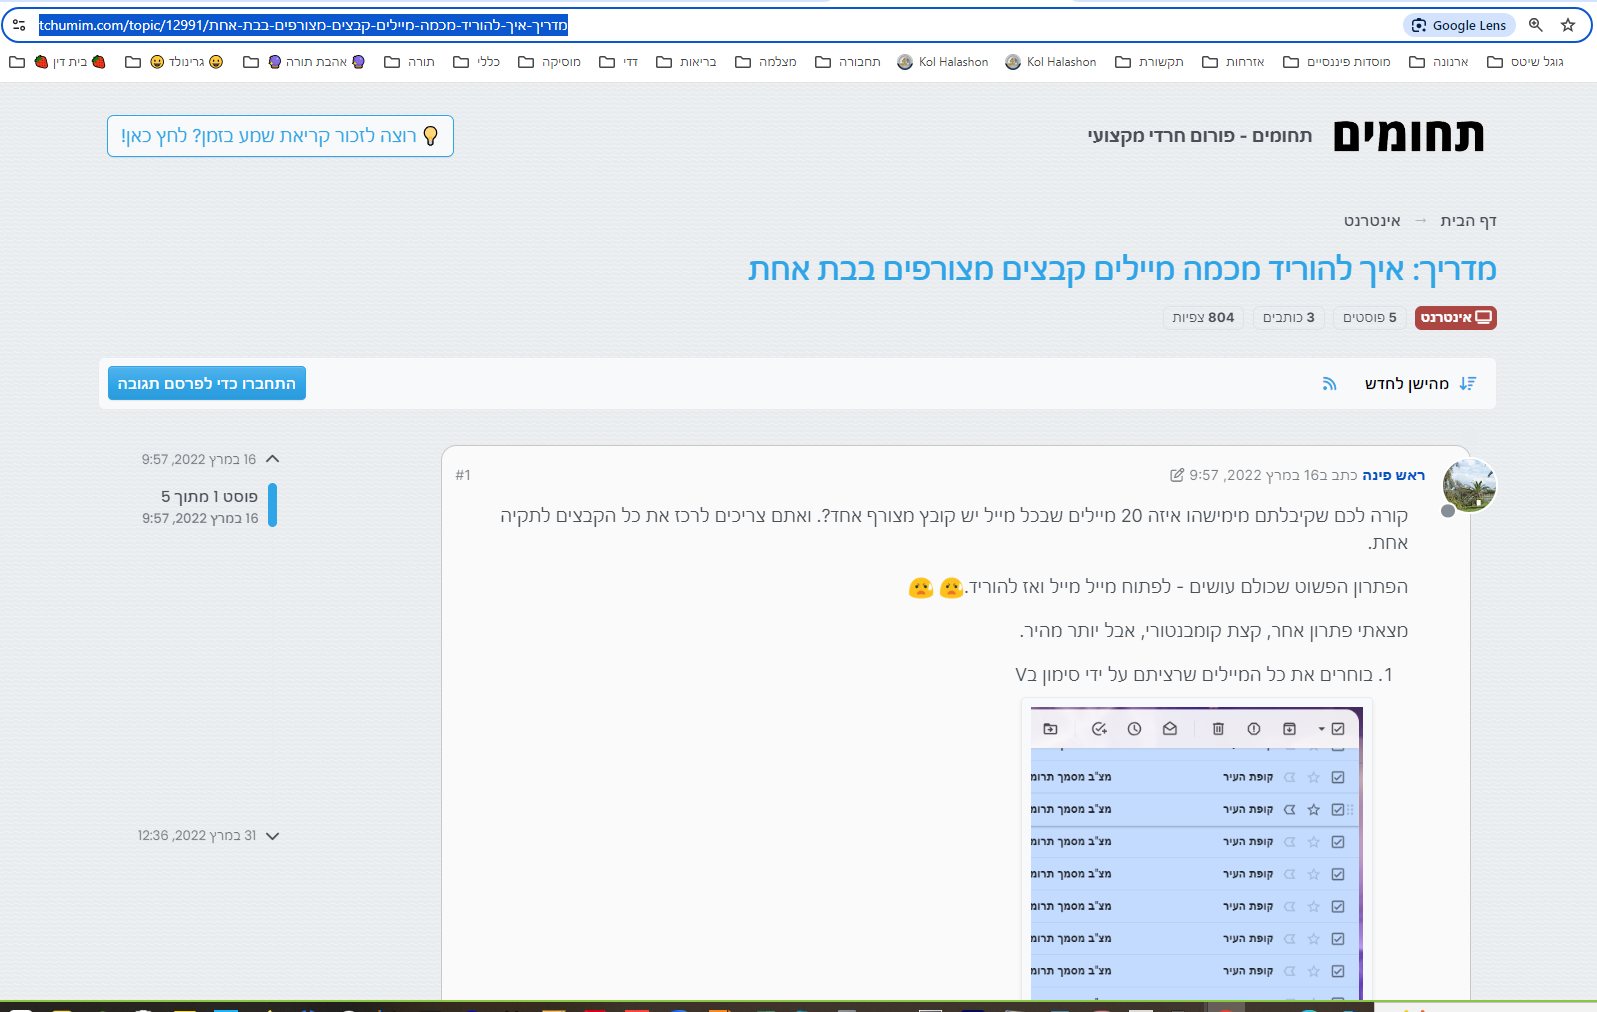
Task: Click the edit pencil icon next to post time
Action: pyautogui.click(x=1177, y=475)
